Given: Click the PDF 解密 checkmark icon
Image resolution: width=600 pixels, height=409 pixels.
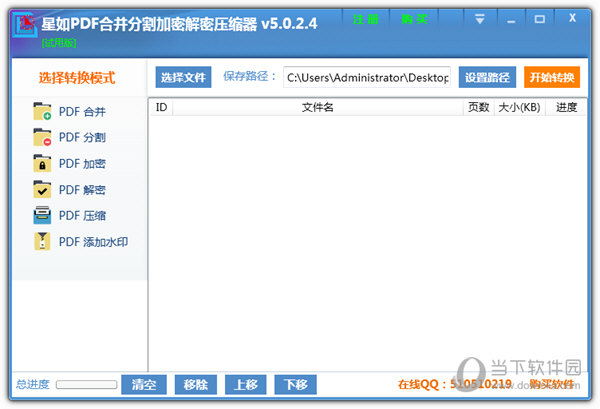Looking at the screenshot, I should [x=42, y=189].
